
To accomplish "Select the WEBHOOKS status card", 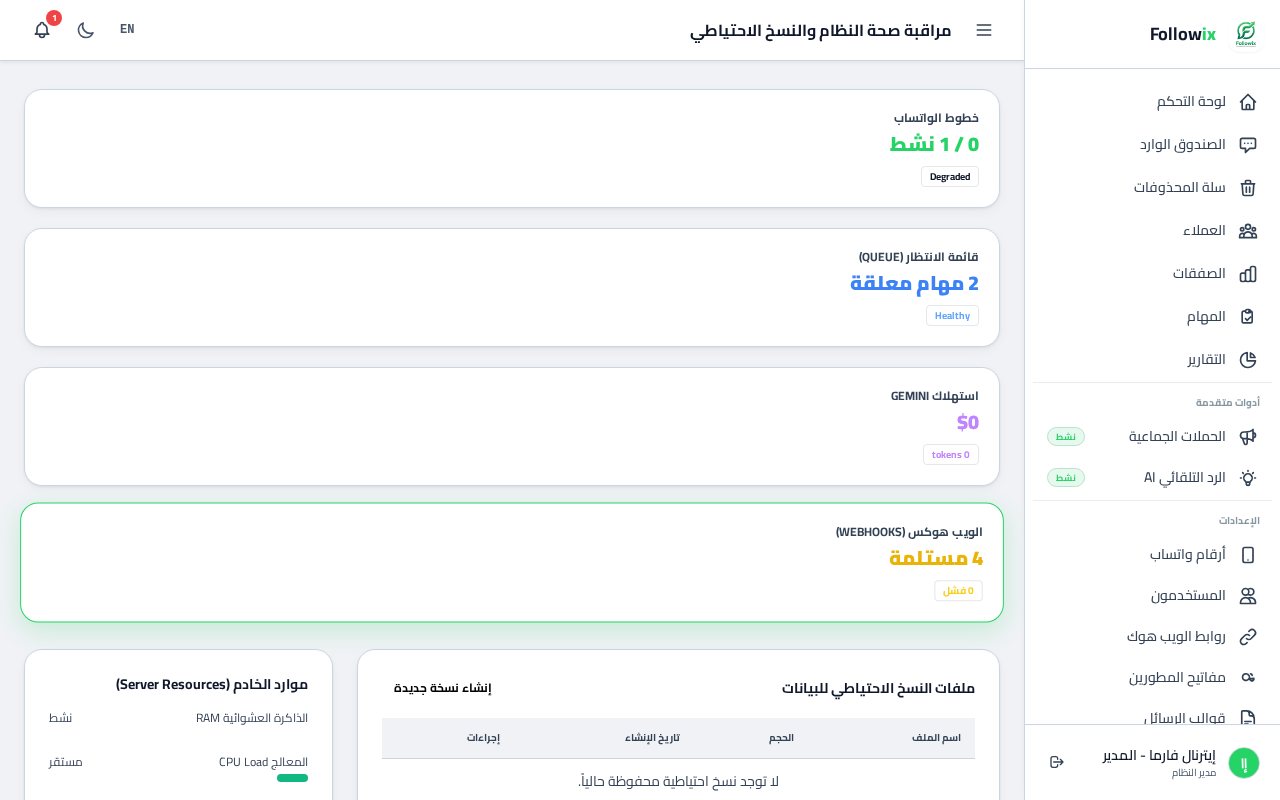I will [x=512, y=562].
